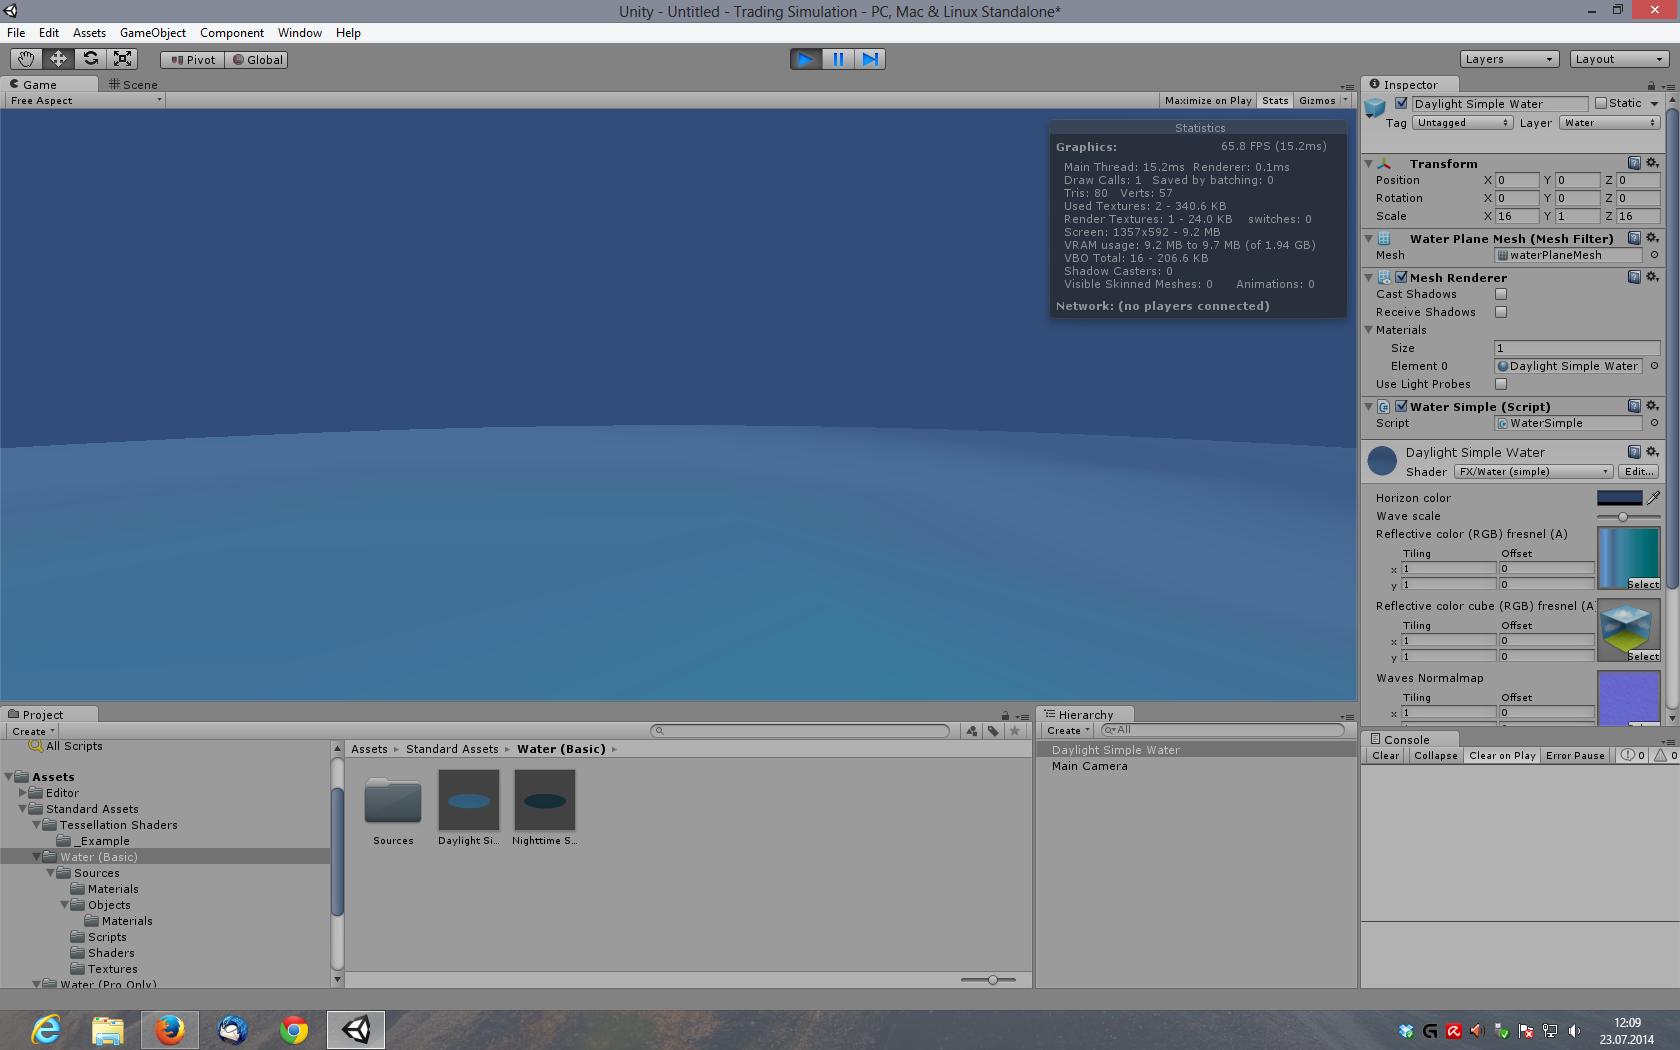Image resolution: width=1680 pixels, height=1050 pixels.
Task: Select the Nighttime water material thumbnail
Action: tap(545, 800)
